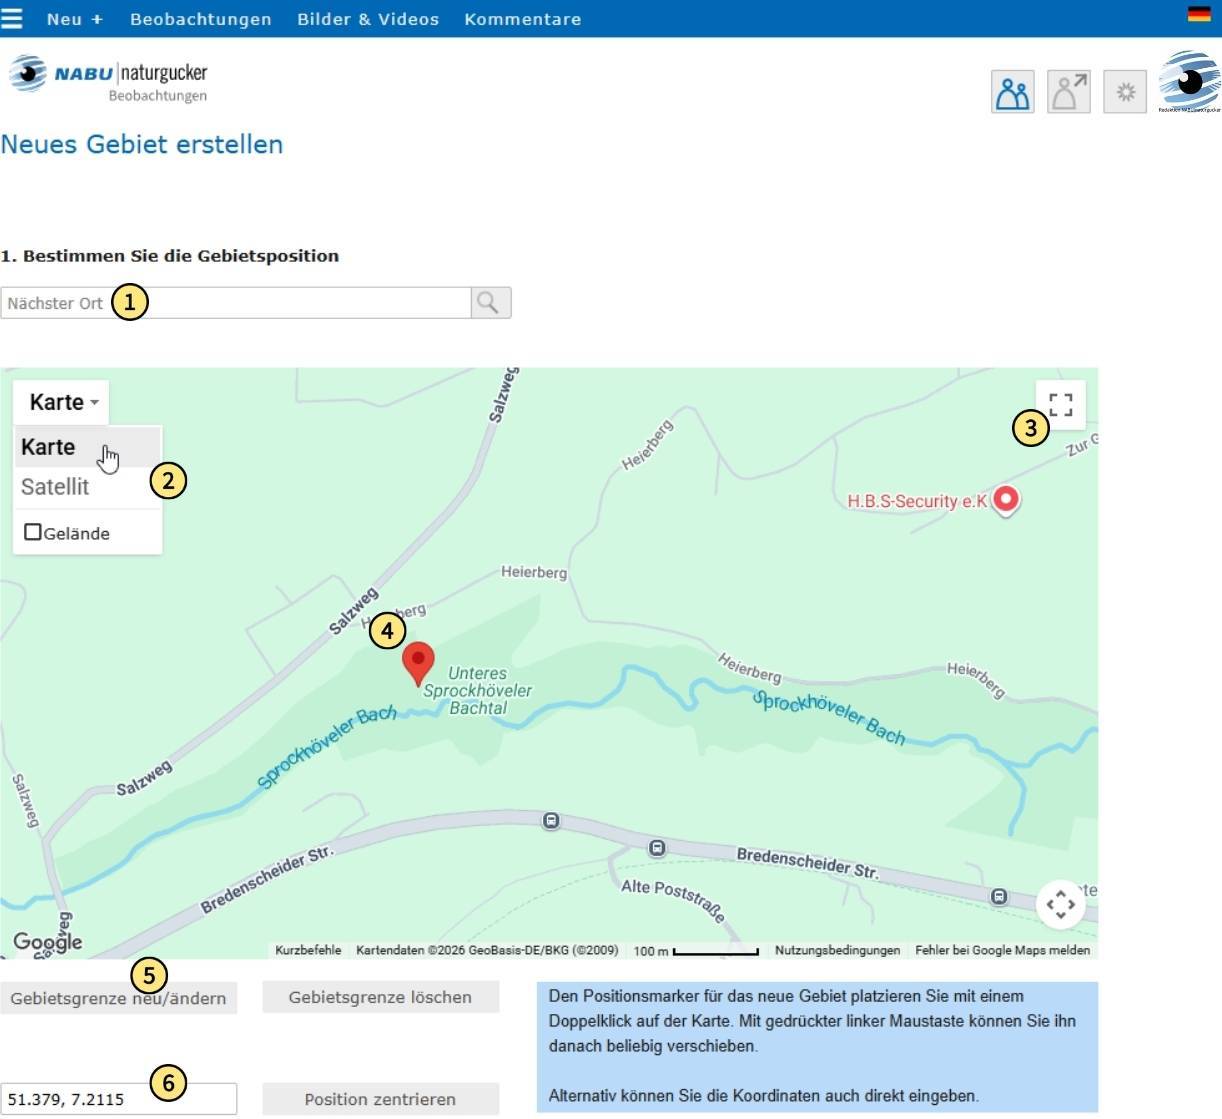Click Gebietsgrenze neu/ändern button
The image size is (1222, 1119).
(x=118, y=998)
